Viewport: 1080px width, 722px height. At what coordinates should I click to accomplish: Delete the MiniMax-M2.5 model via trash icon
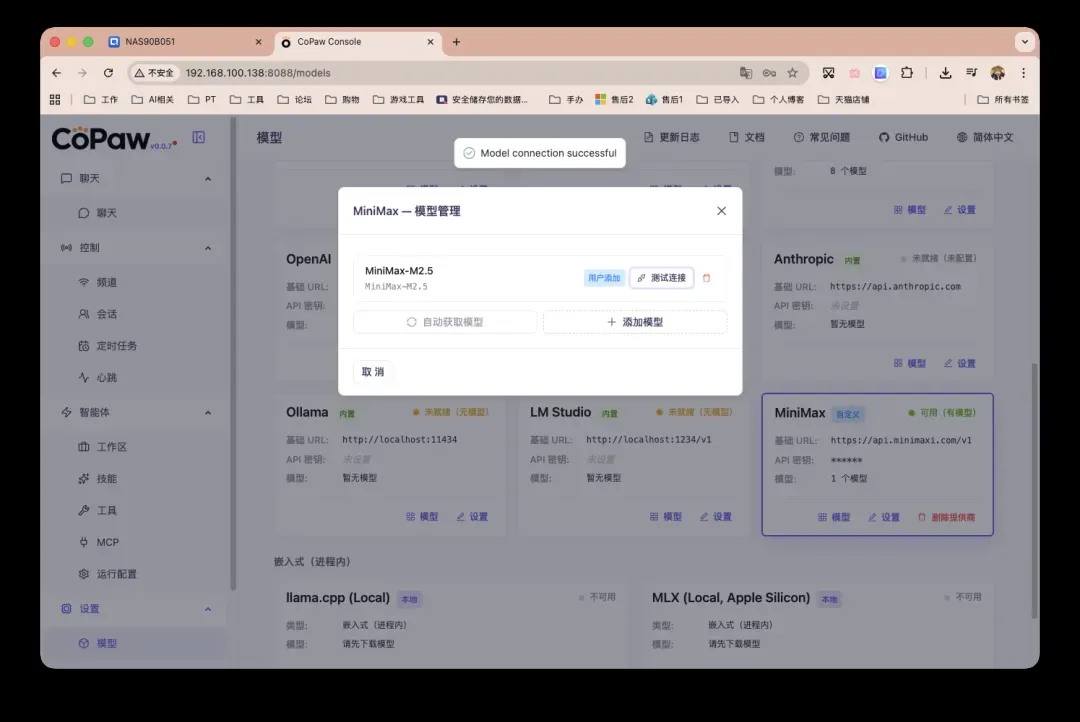point(707,277)
